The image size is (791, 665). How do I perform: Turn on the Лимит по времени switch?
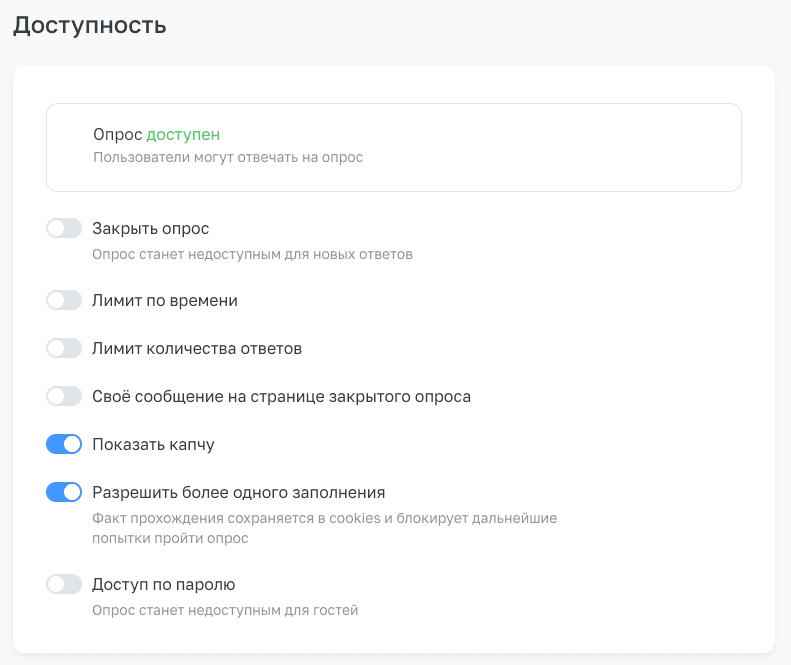pyautogui.click(x=64, y=300)
